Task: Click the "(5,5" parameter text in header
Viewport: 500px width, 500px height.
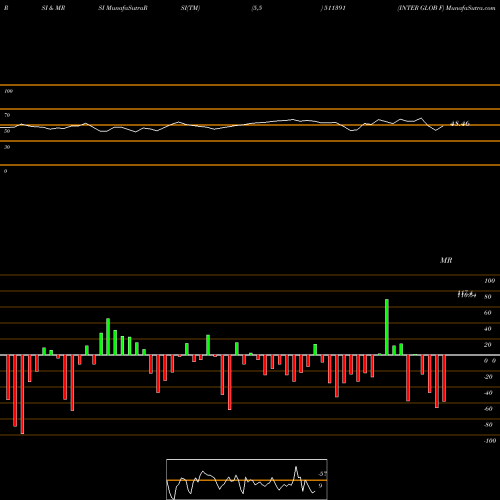Action: [257, 8]
